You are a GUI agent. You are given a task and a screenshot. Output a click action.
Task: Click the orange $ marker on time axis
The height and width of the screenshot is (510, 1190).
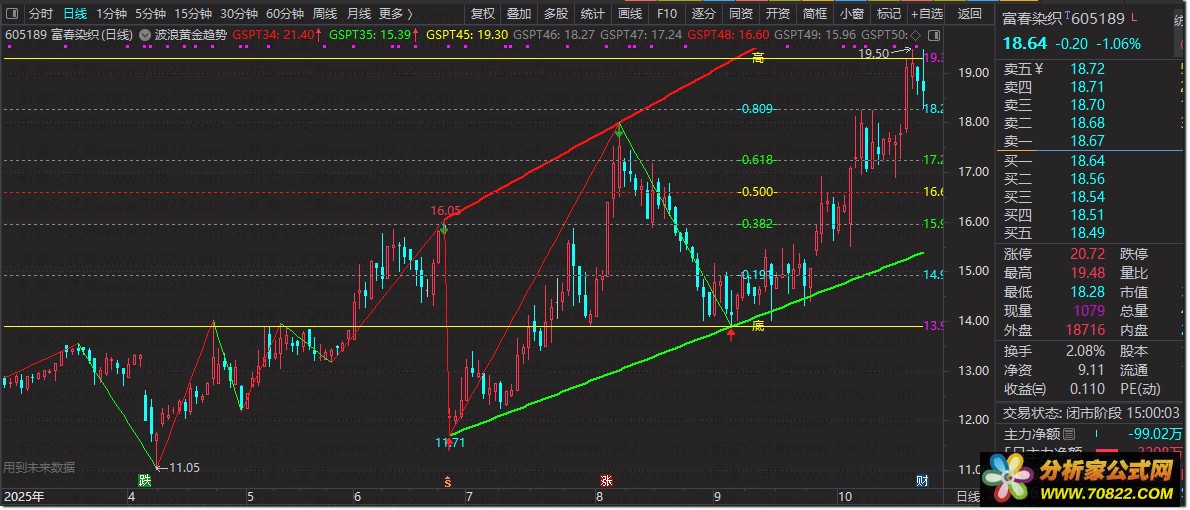click(x=448, y=480)
